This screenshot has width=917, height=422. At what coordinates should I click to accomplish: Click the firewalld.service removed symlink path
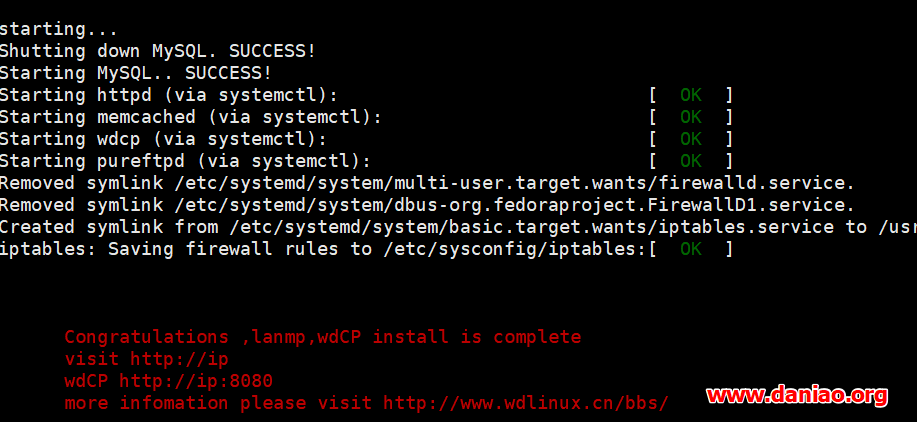[515, 183]
